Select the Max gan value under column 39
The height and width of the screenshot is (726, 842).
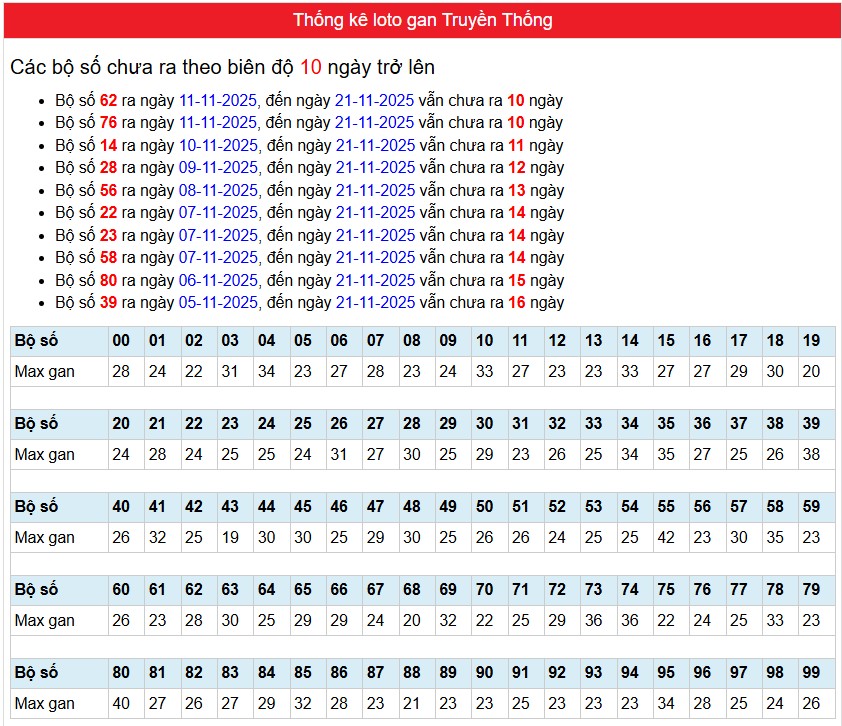[x=811, y=454]
